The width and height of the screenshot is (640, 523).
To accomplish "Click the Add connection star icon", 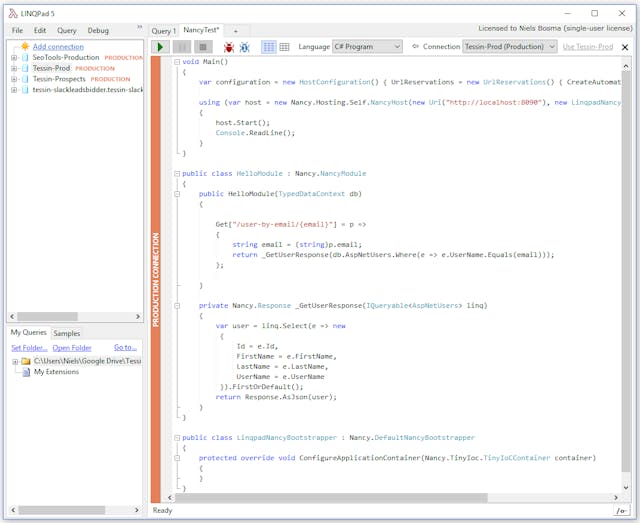I will pos(25,46).
